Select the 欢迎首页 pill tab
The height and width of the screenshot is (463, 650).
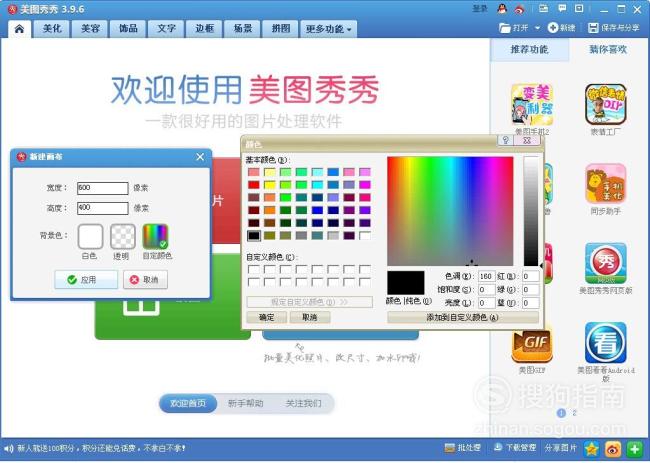[x=188, y=403]
